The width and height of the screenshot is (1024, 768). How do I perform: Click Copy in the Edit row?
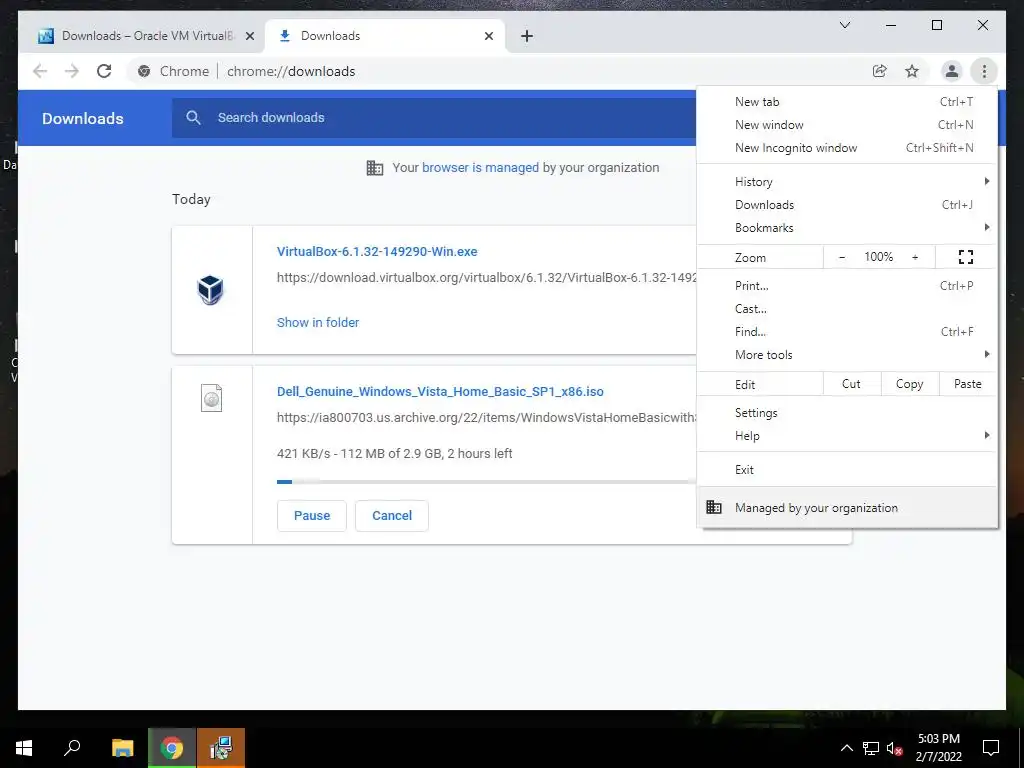(910, 384)
